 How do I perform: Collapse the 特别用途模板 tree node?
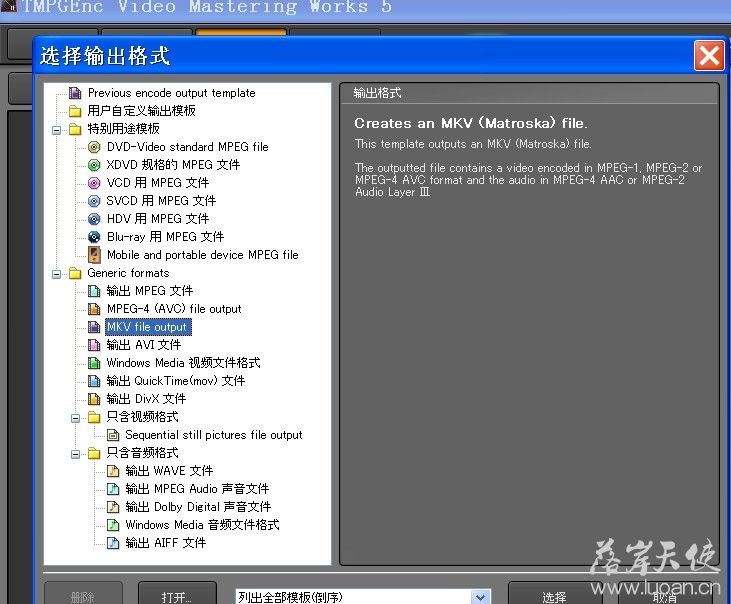coord(56,130)
